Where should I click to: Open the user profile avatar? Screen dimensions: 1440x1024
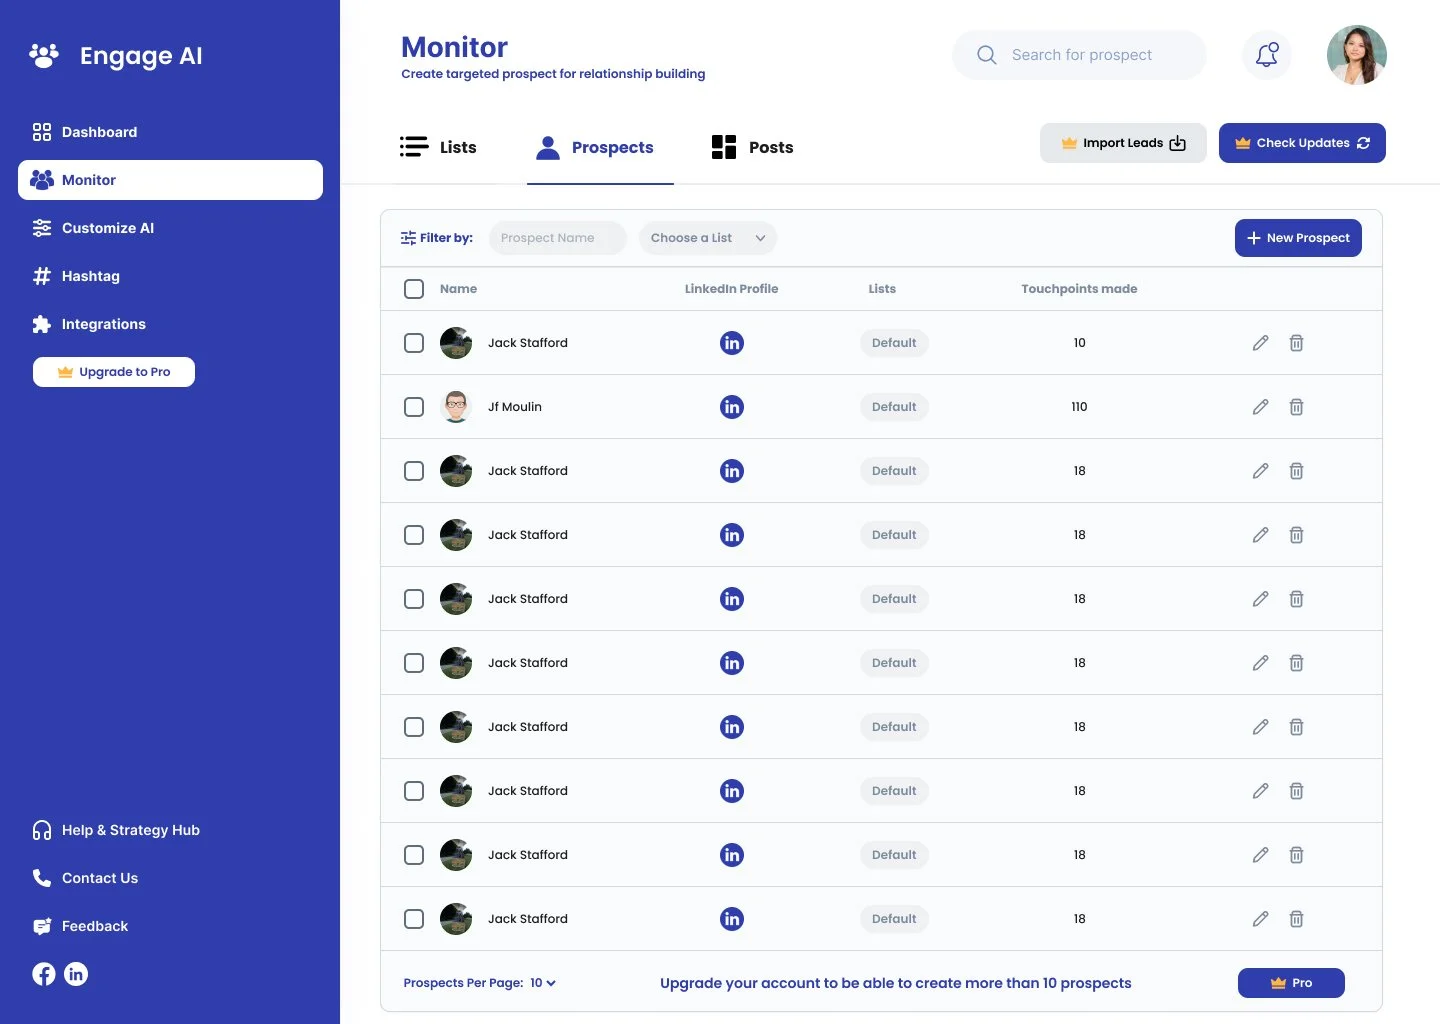(x=1356, y=55)
